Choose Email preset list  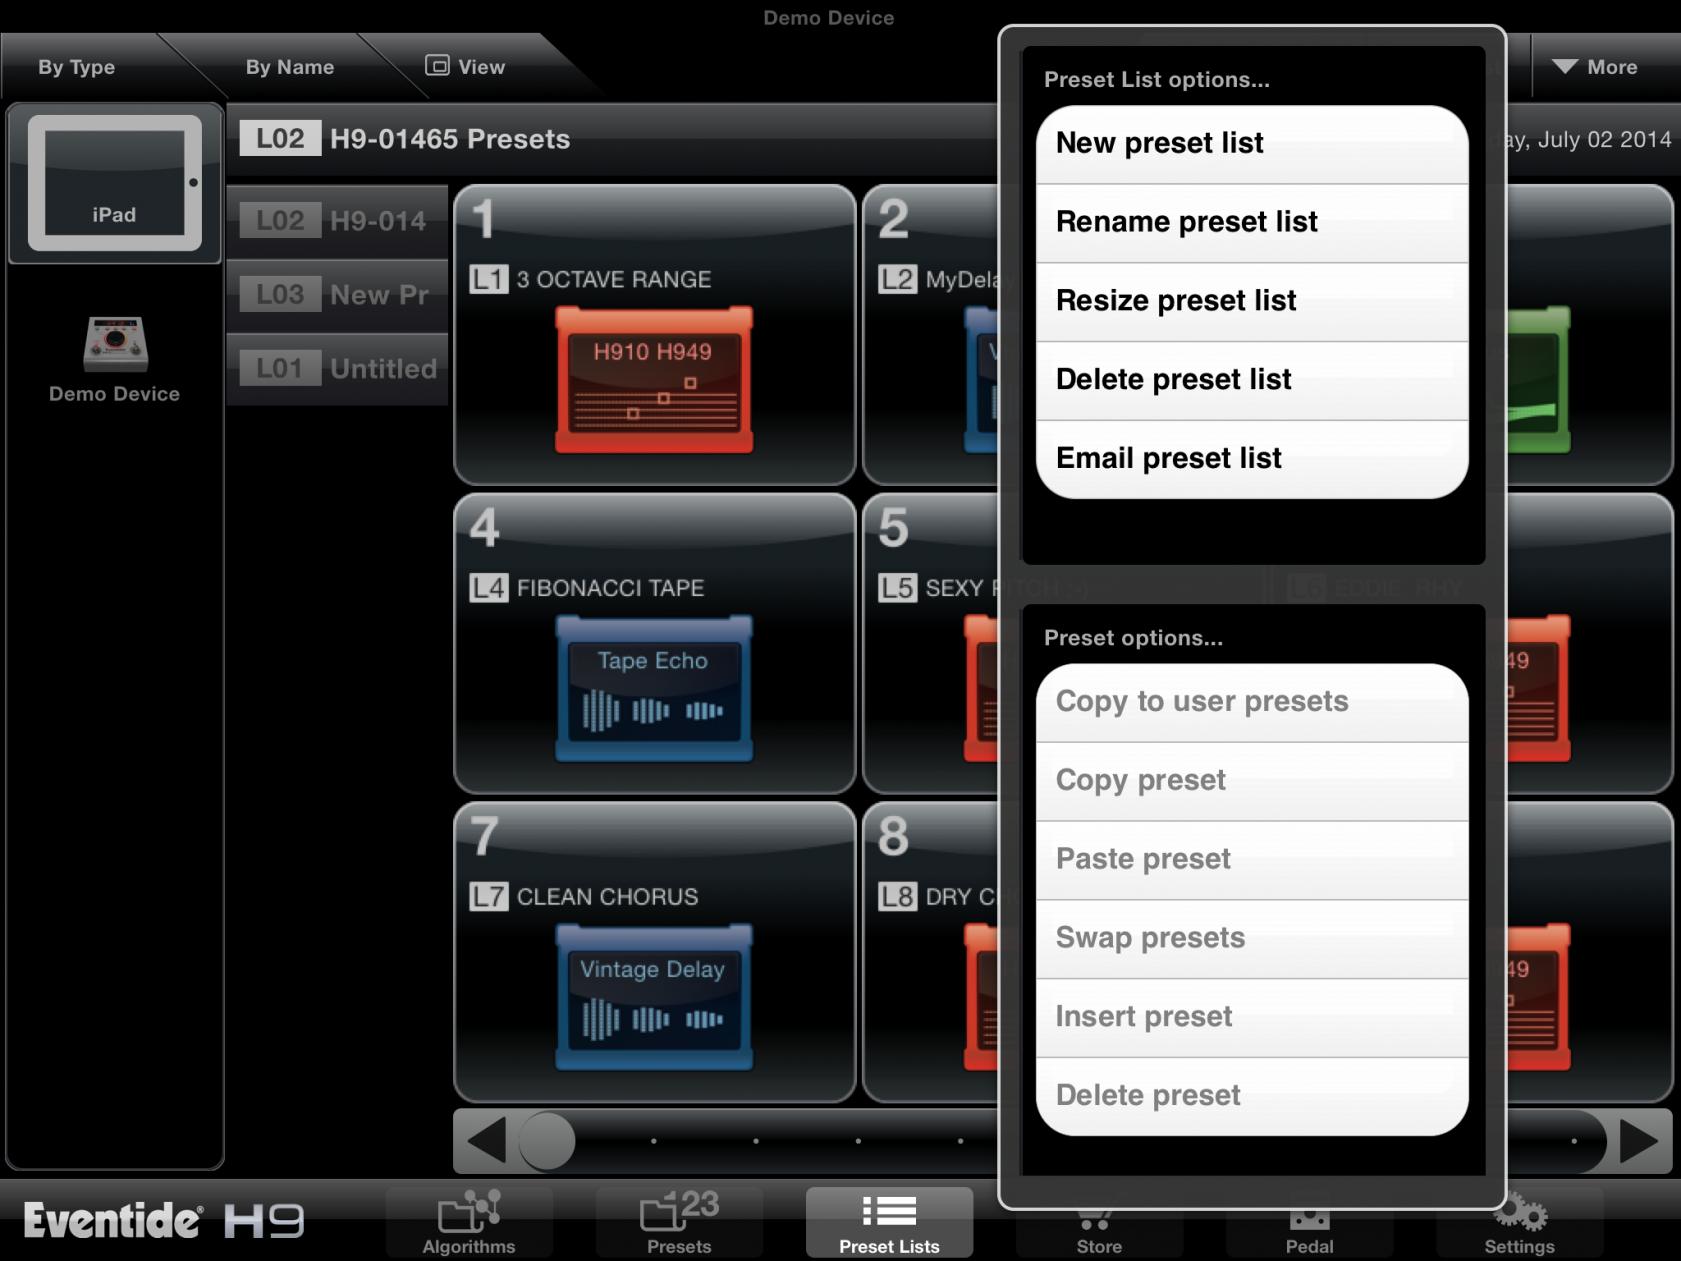point(1252,459)
